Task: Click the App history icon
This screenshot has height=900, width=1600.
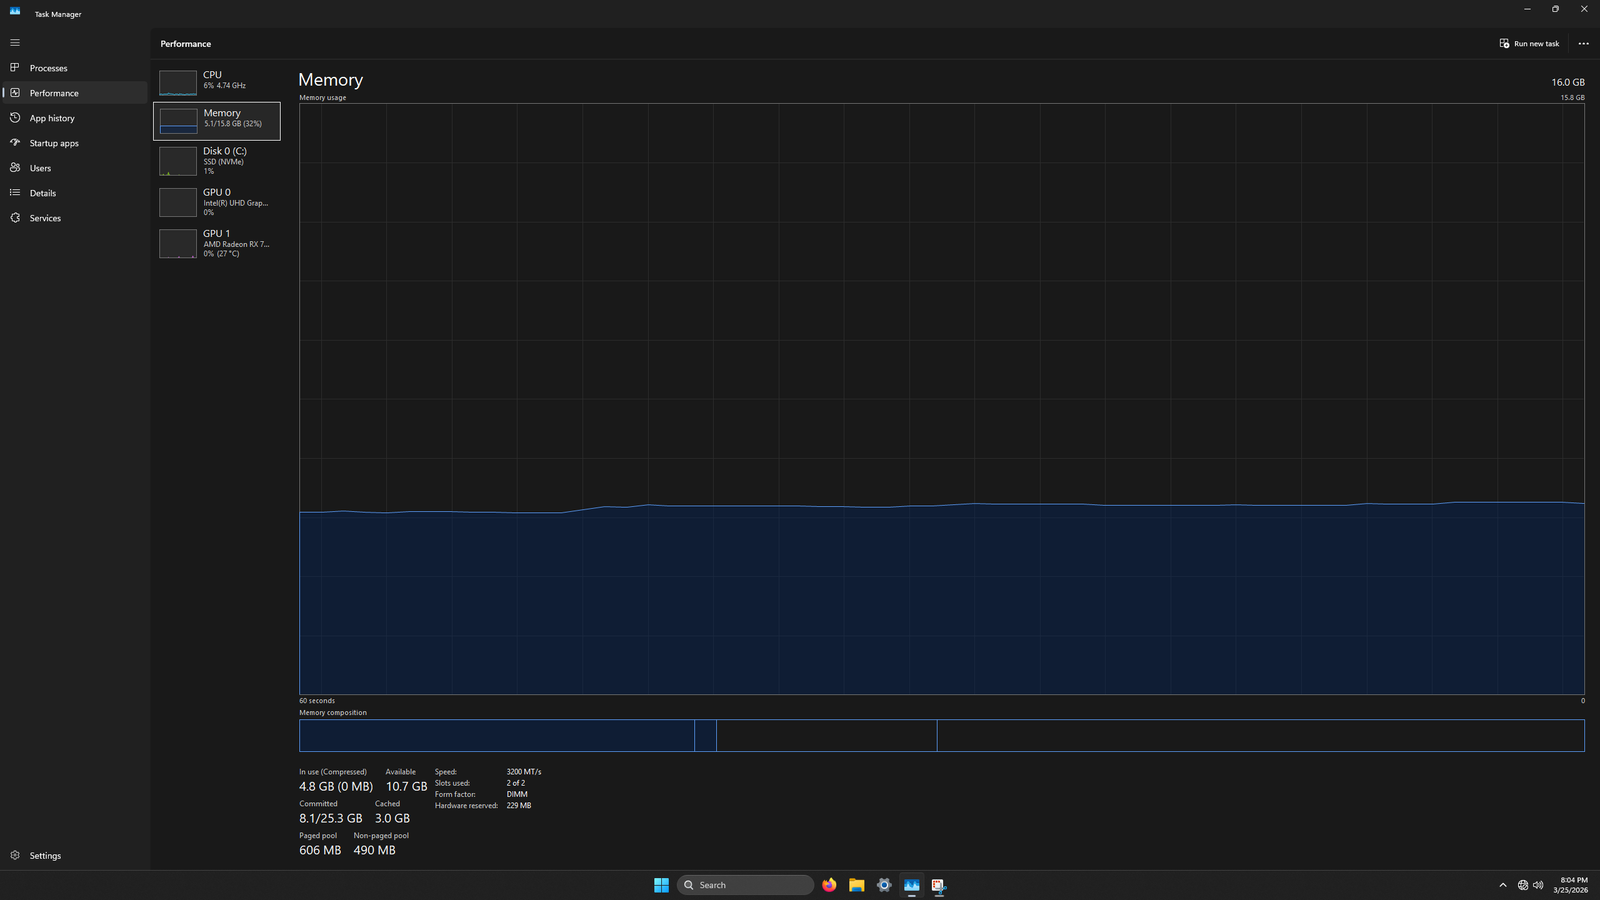Action: point(15,118)
